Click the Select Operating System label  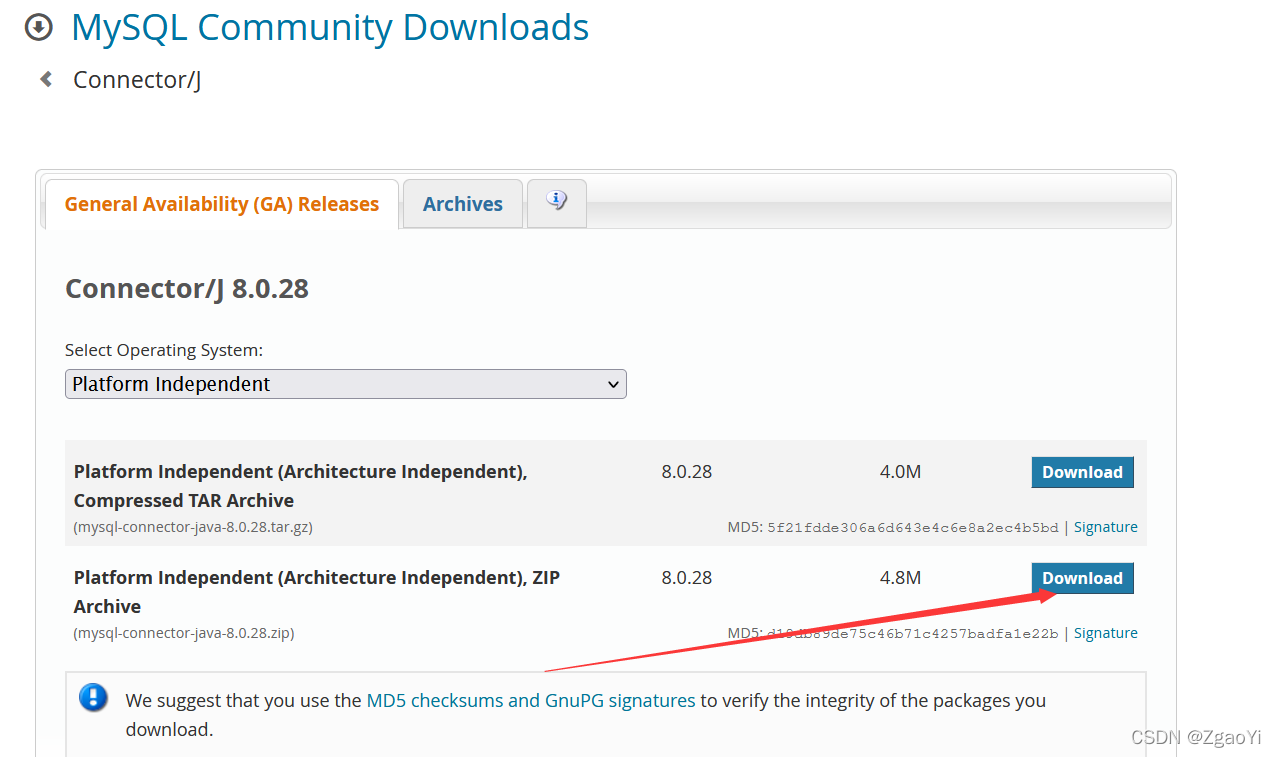[164, 350]
